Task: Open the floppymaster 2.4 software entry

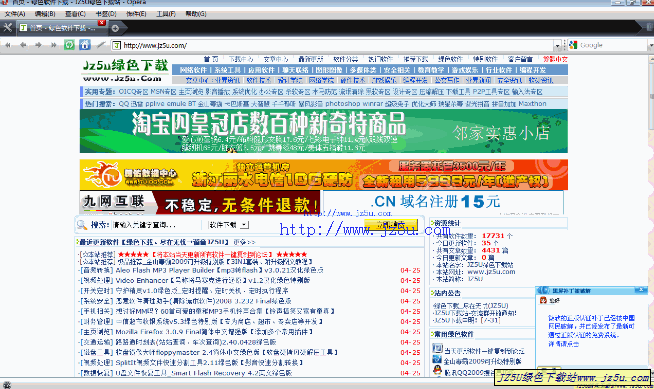Action: [x=227, y=352]
